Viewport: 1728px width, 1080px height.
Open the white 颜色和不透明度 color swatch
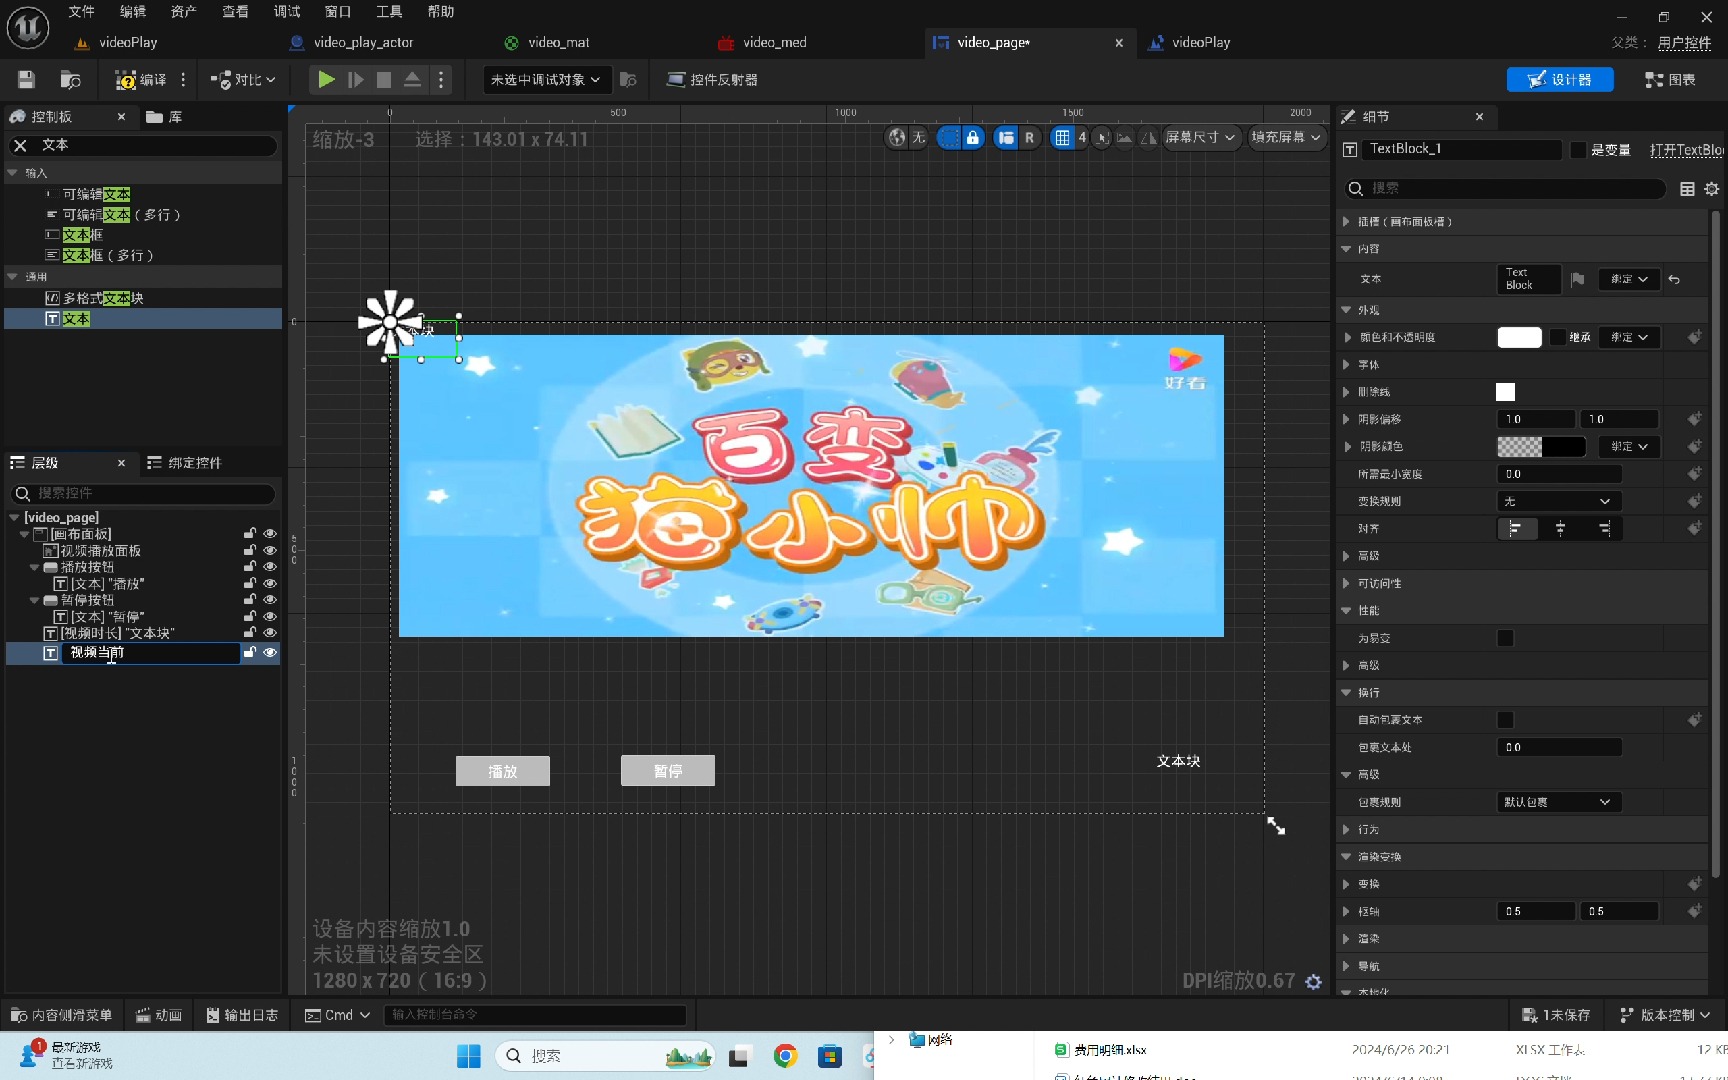pyautogui.click(x=1519, y=338)
